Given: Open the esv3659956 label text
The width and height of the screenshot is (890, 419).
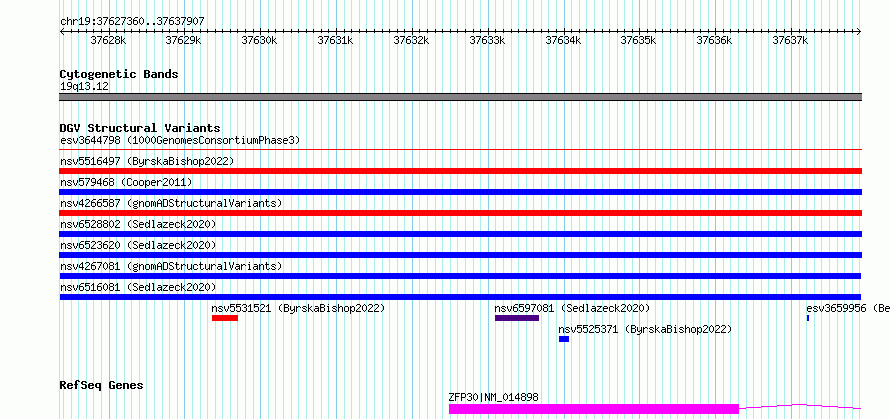Looking at the screenshot, I should [848, 308].
